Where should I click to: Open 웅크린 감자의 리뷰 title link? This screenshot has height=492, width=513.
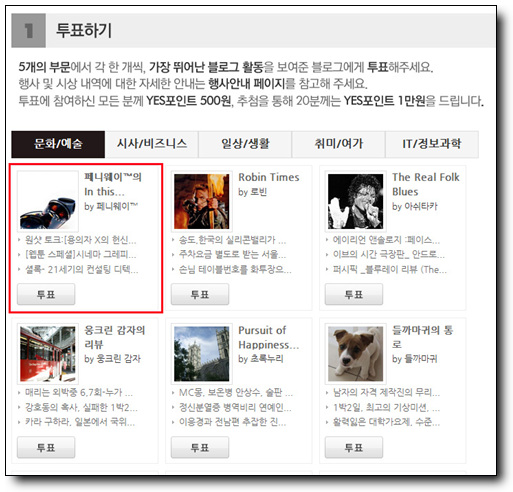click(114, 337)
